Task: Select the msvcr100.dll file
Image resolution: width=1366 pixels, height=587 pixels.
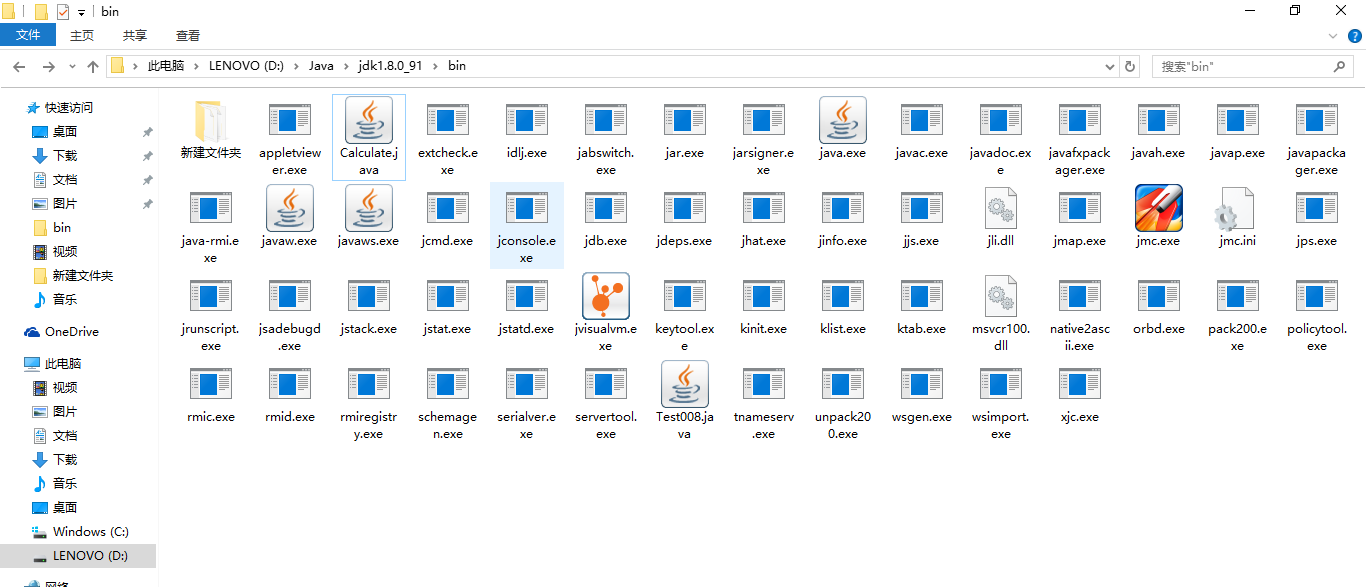Action: click(1001, 313)
